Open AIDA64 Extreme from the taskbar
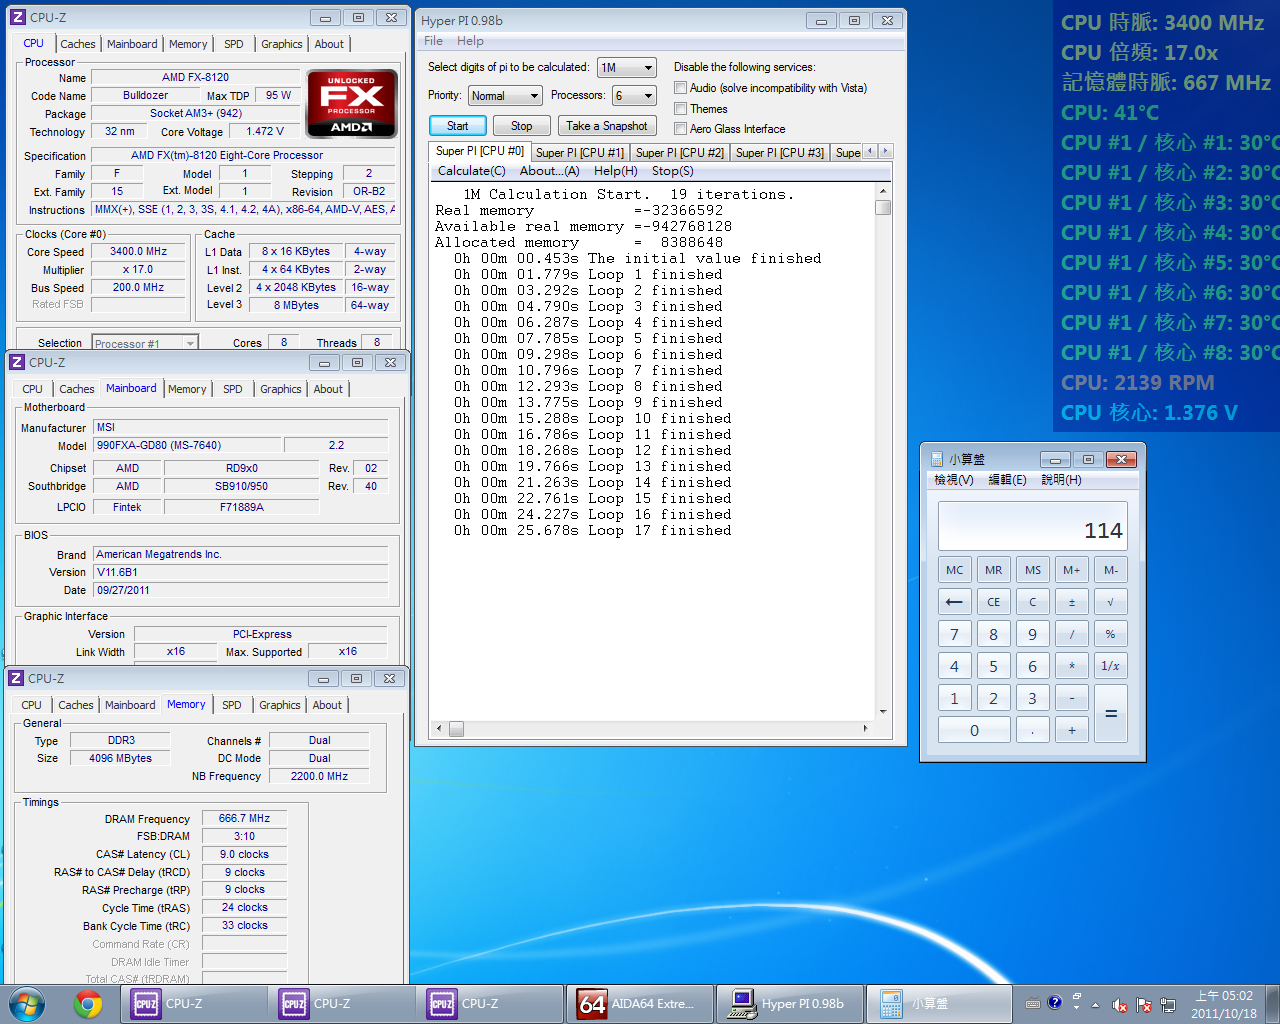Screen dimensions: 1280x1024 640,1004
